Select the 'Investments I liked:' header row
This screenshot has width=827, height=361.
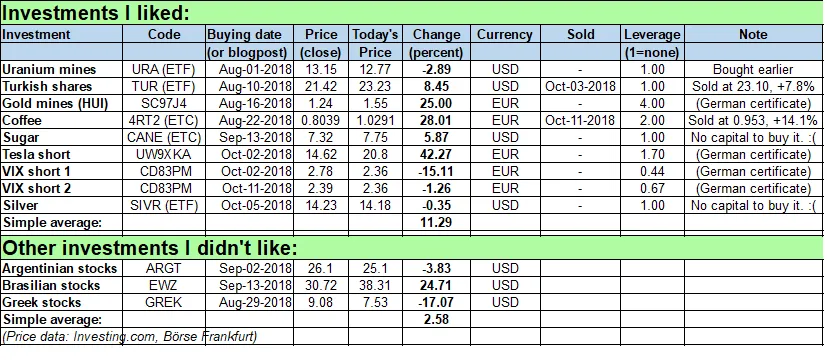(411, 13)
